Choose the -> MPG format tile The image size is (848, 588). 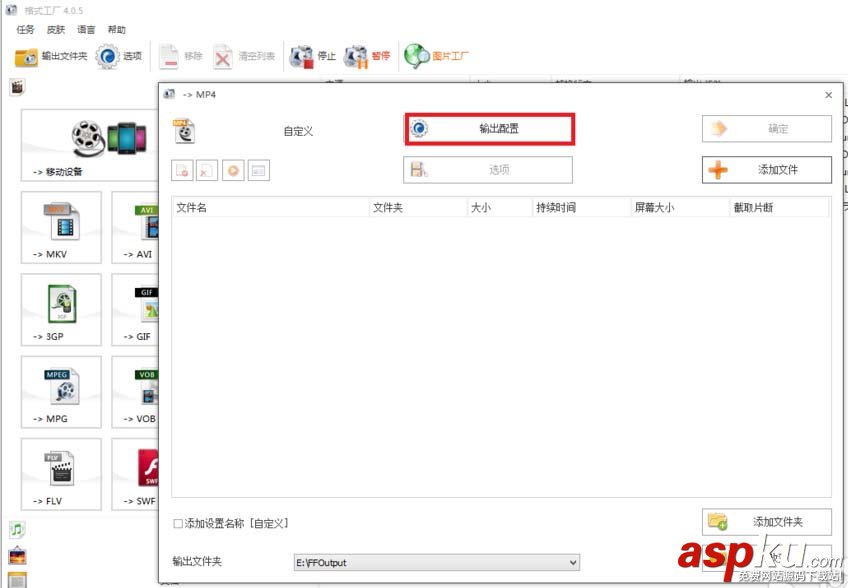click(61, 392)
